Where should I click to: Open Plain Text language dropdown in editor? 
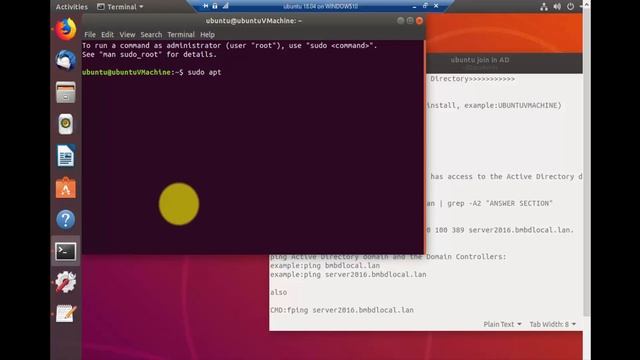[x=502, y=324]
